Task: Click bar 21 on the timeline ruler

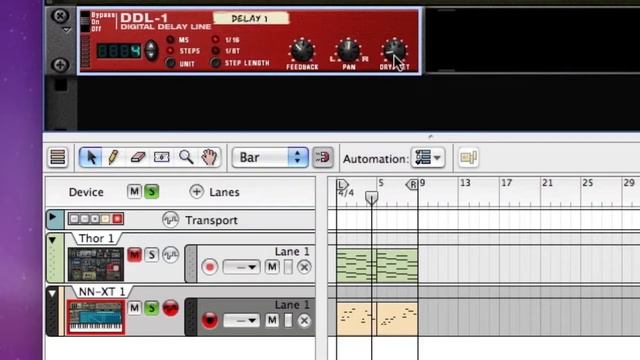Action: click(547, 183)
